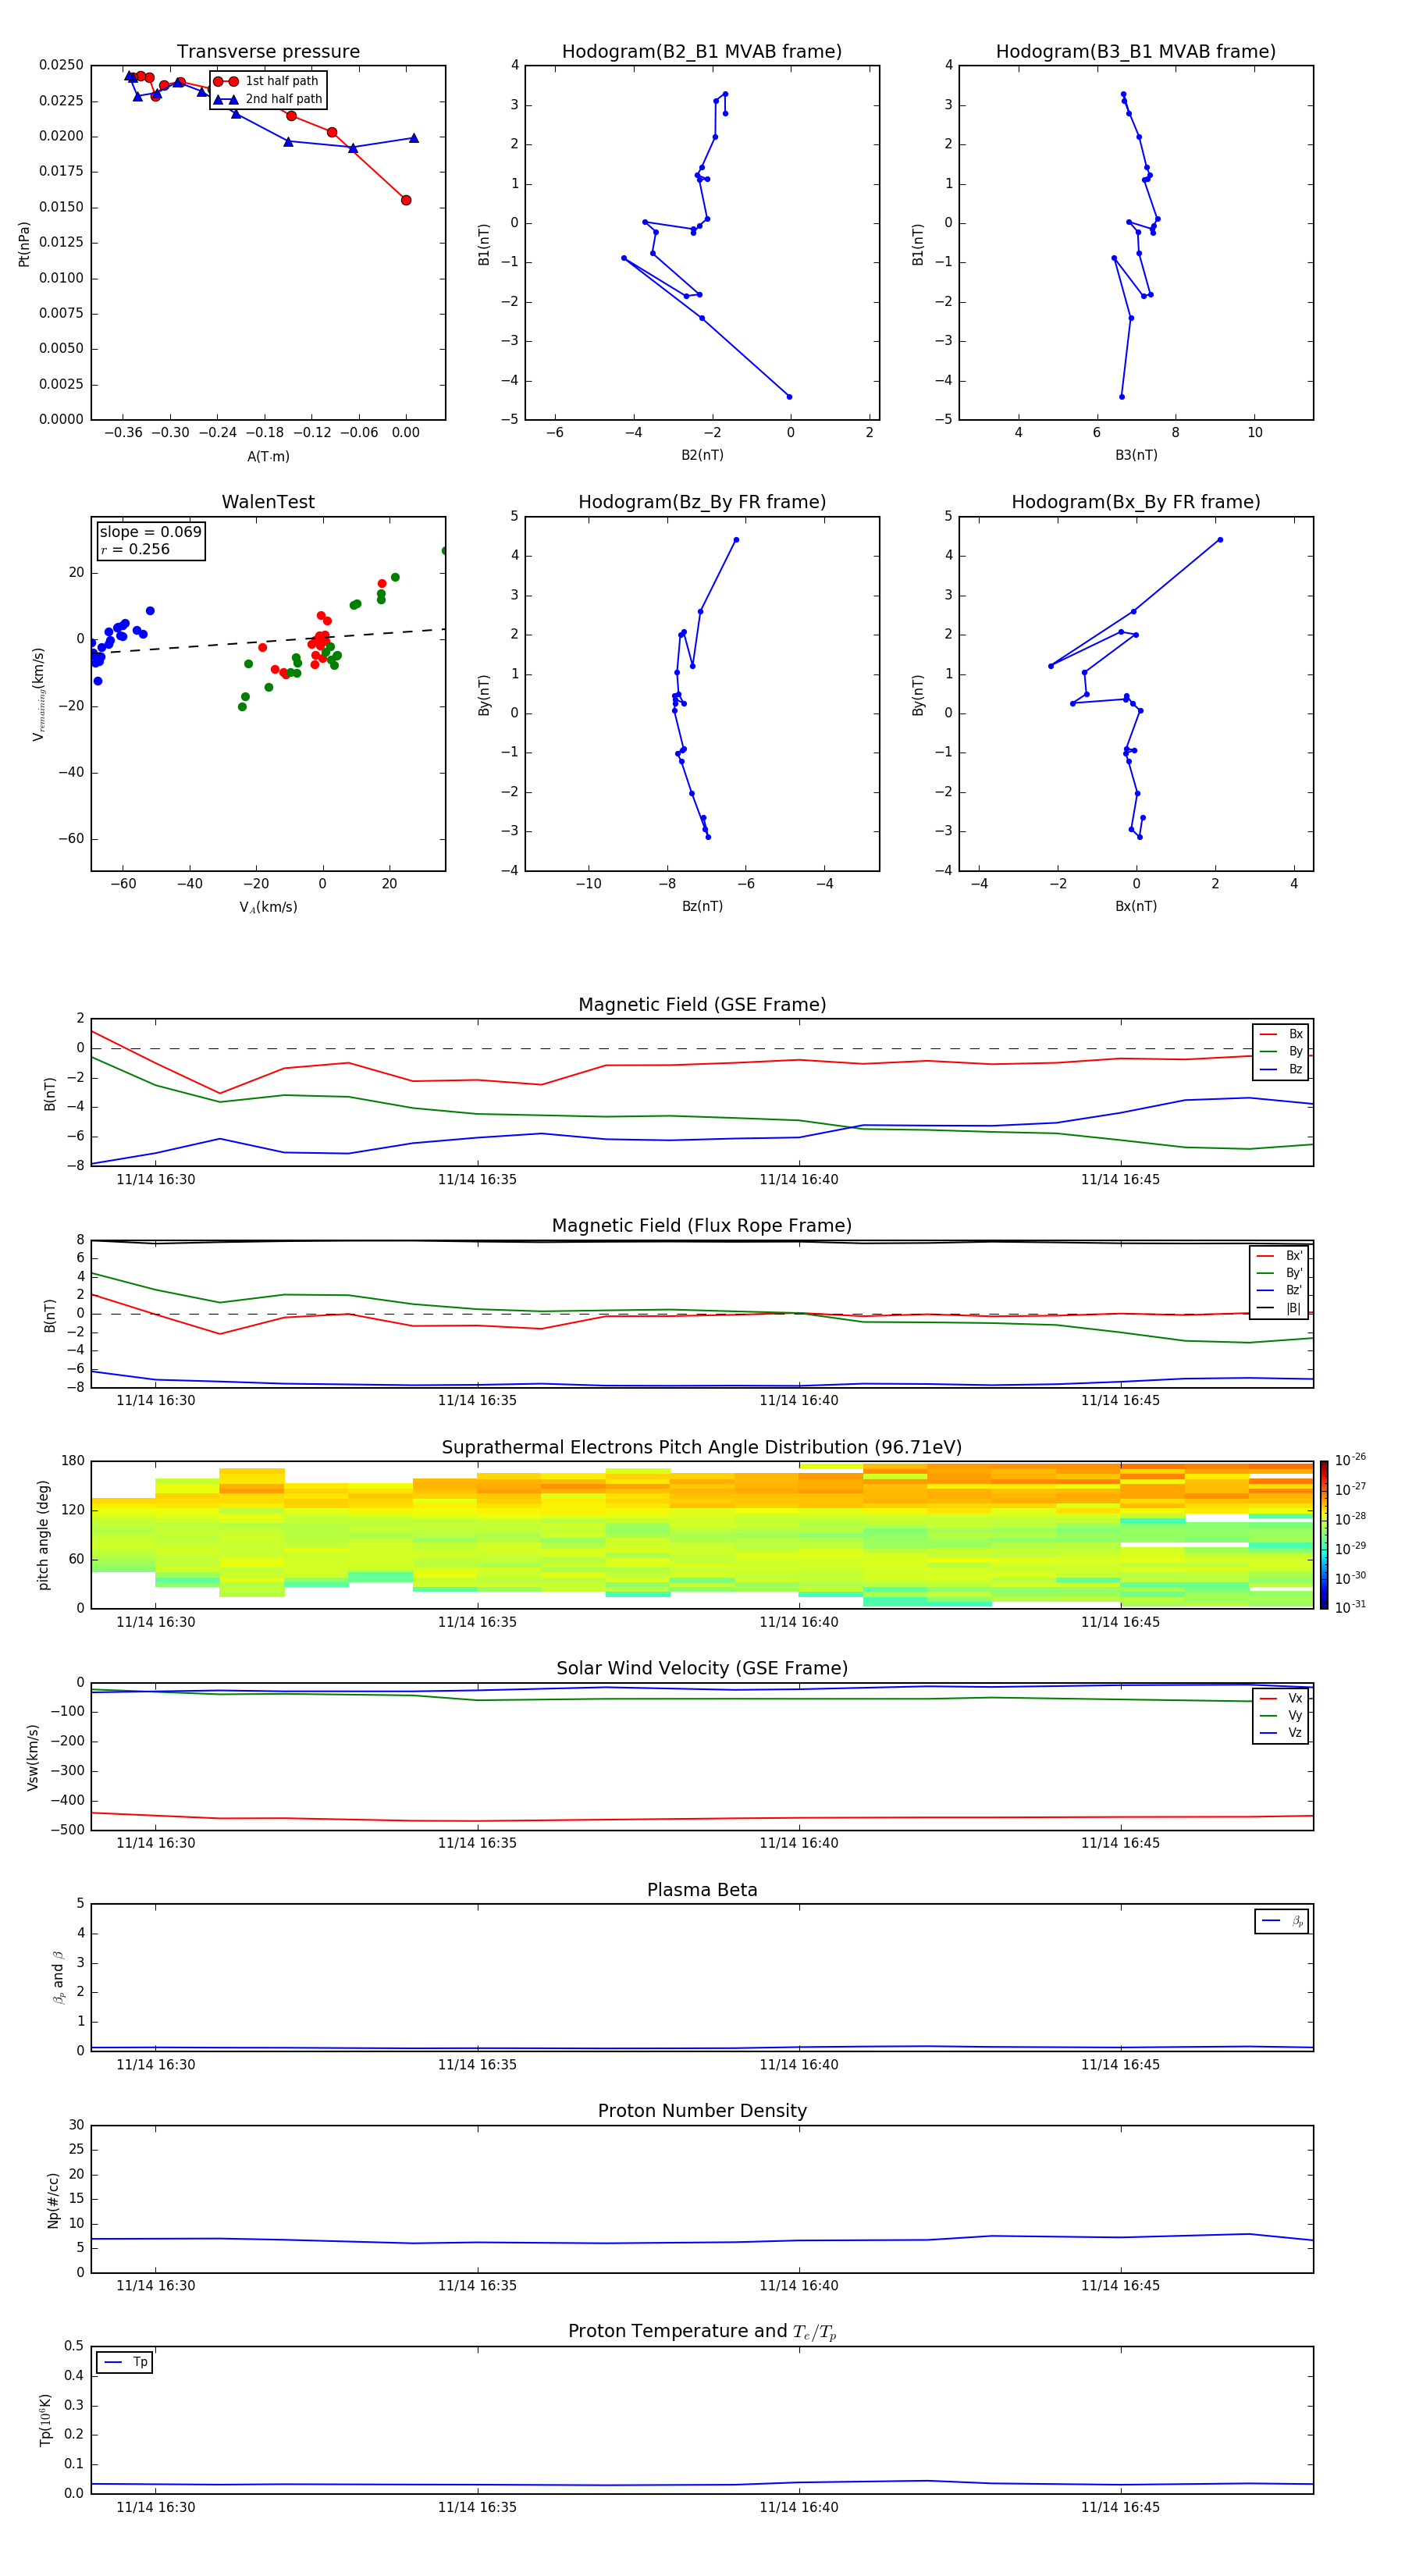Click the 'Np(#/cc)' y-axis label
This screenshot has width=1405, height=2576.
click(53, 2200)
